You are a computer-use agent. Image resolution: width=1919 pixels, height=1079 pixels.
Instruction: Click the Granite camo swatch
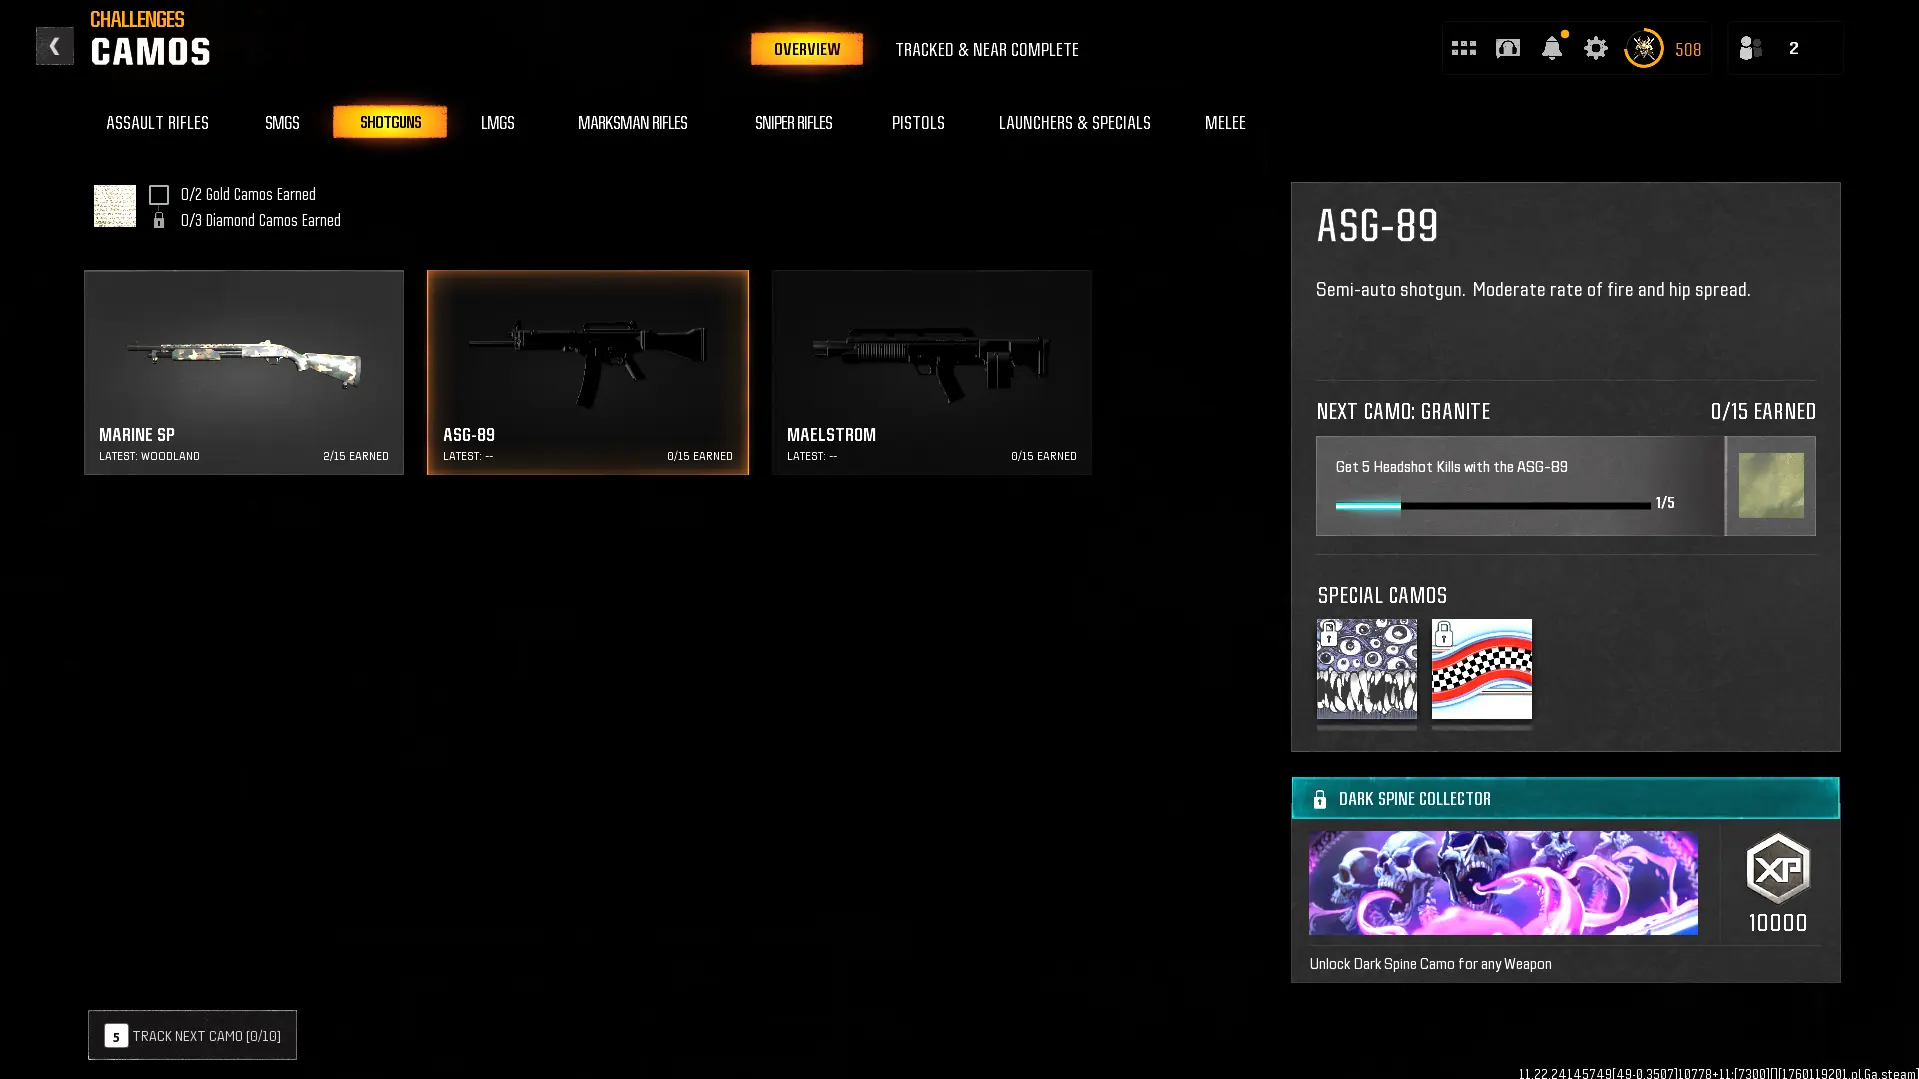pyautogui.click(x=1771, y=486)
